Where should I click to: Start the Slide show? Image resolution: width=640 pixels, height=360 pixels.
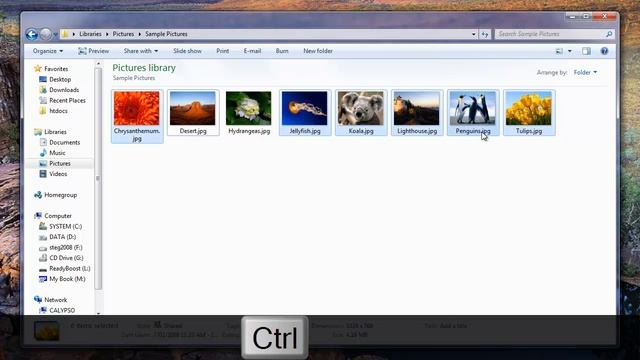point(187,51)
